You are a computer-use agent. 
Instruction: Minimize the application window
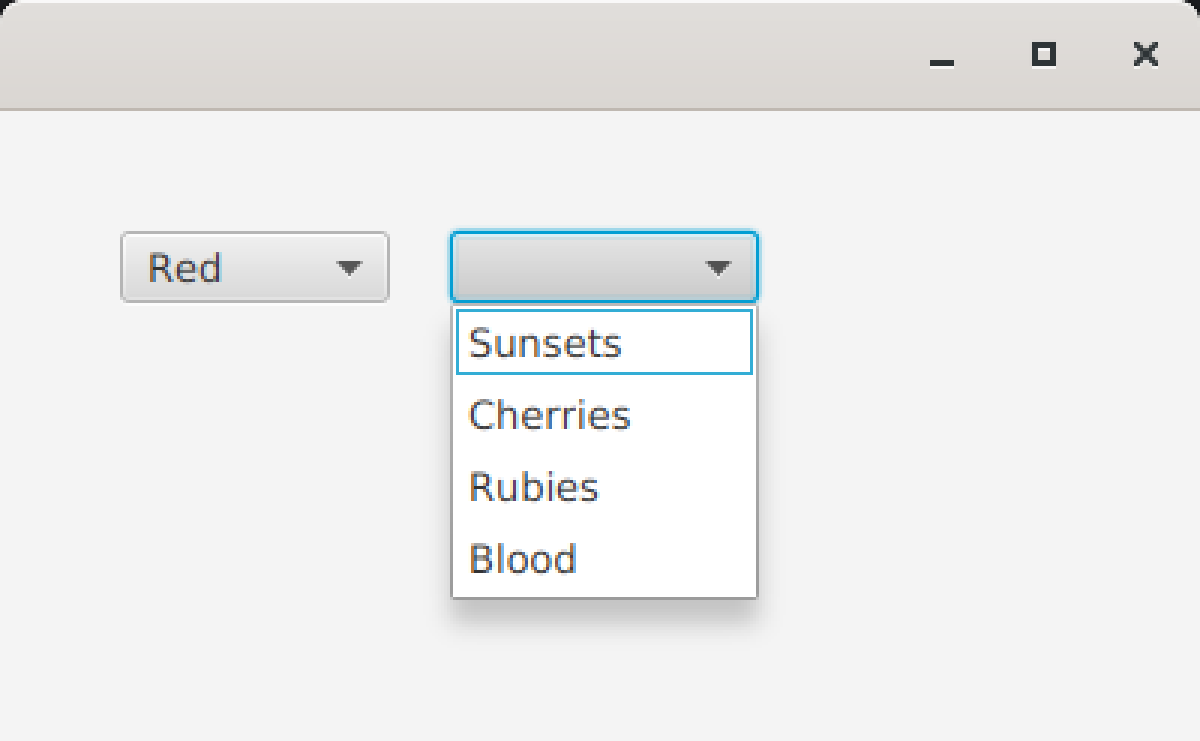click(941, 55)
